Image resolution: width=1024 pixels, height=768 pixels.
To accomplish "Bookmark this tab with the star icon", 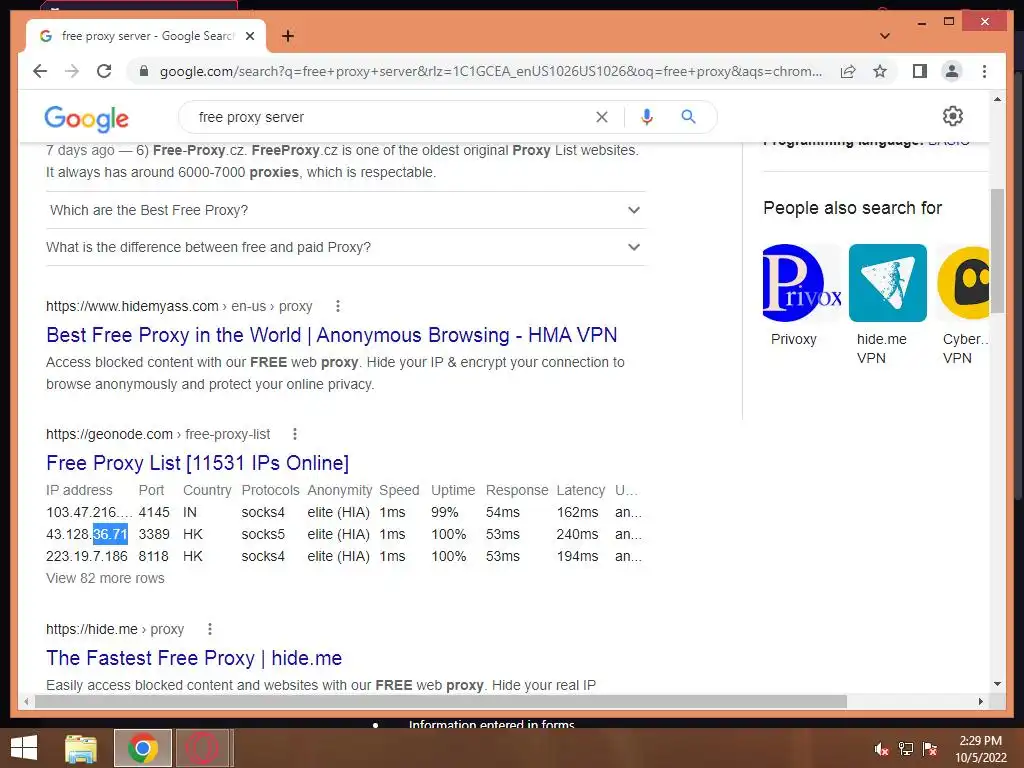I will [x=880, y=71].
